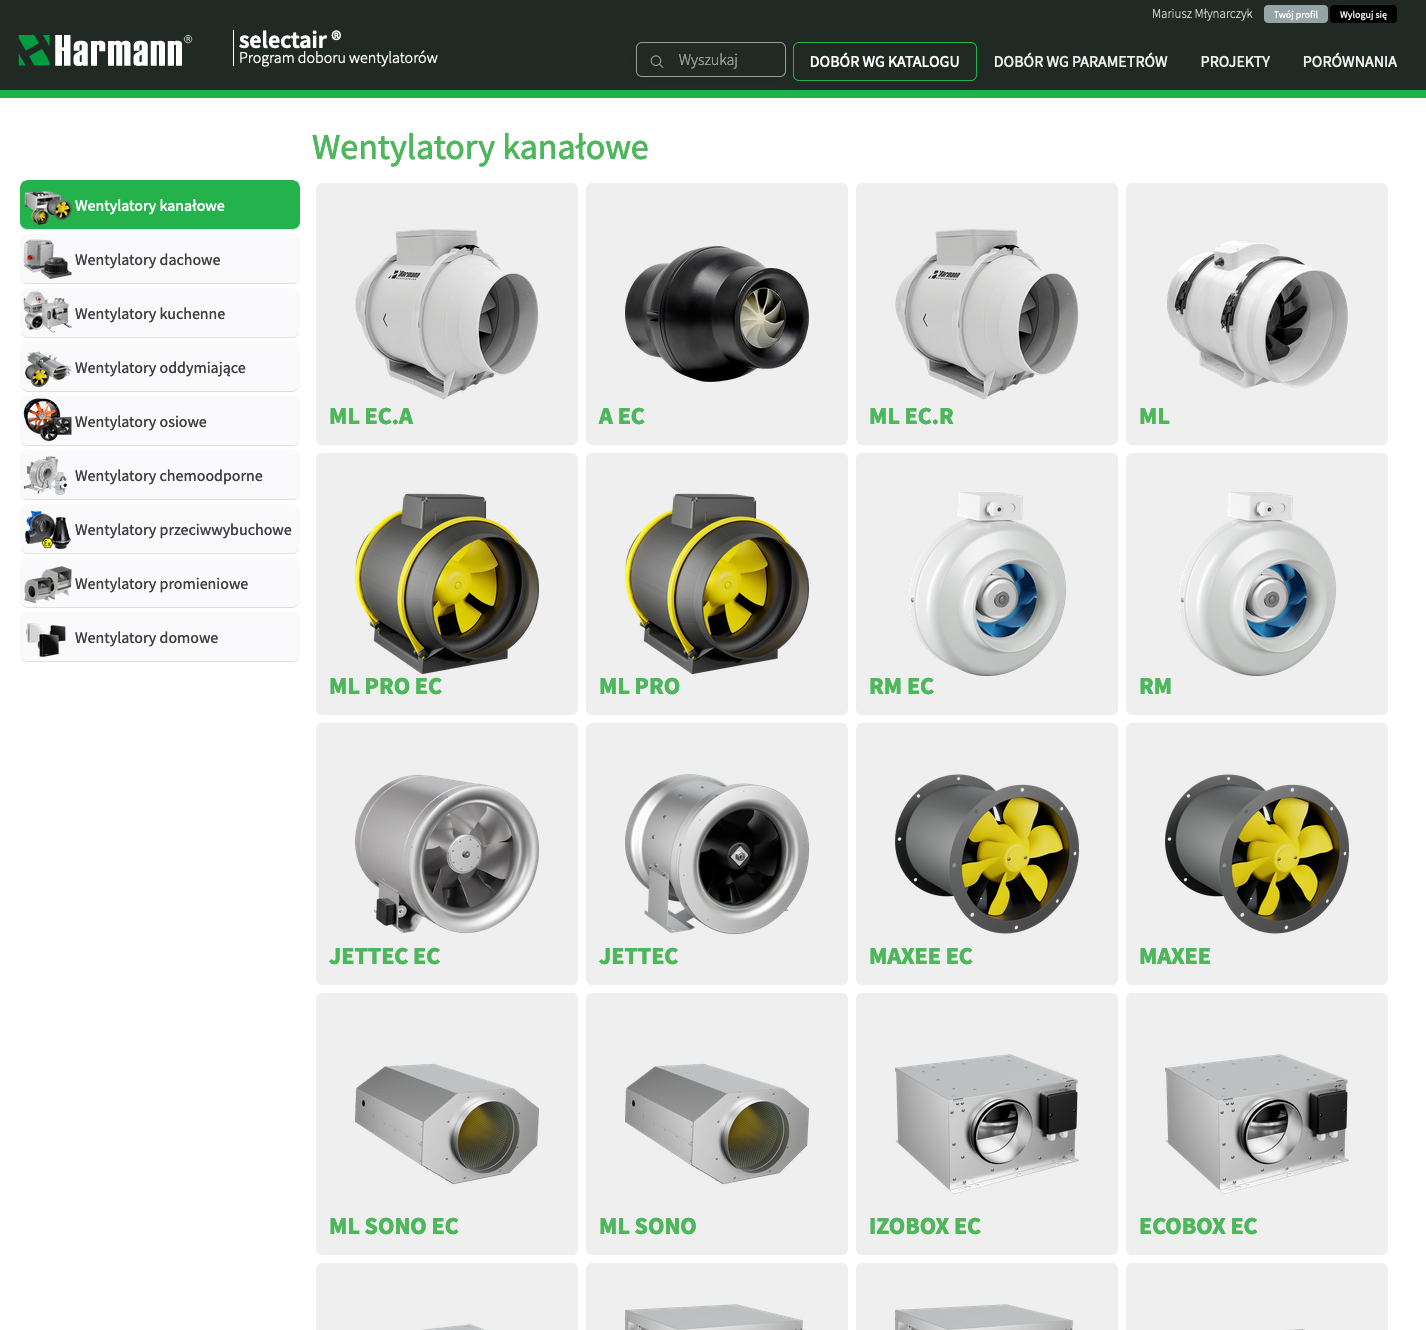This screenshot has width=1426, height=1330.
Task: Open the ML SONO fan image
Action: point(717,1123)
